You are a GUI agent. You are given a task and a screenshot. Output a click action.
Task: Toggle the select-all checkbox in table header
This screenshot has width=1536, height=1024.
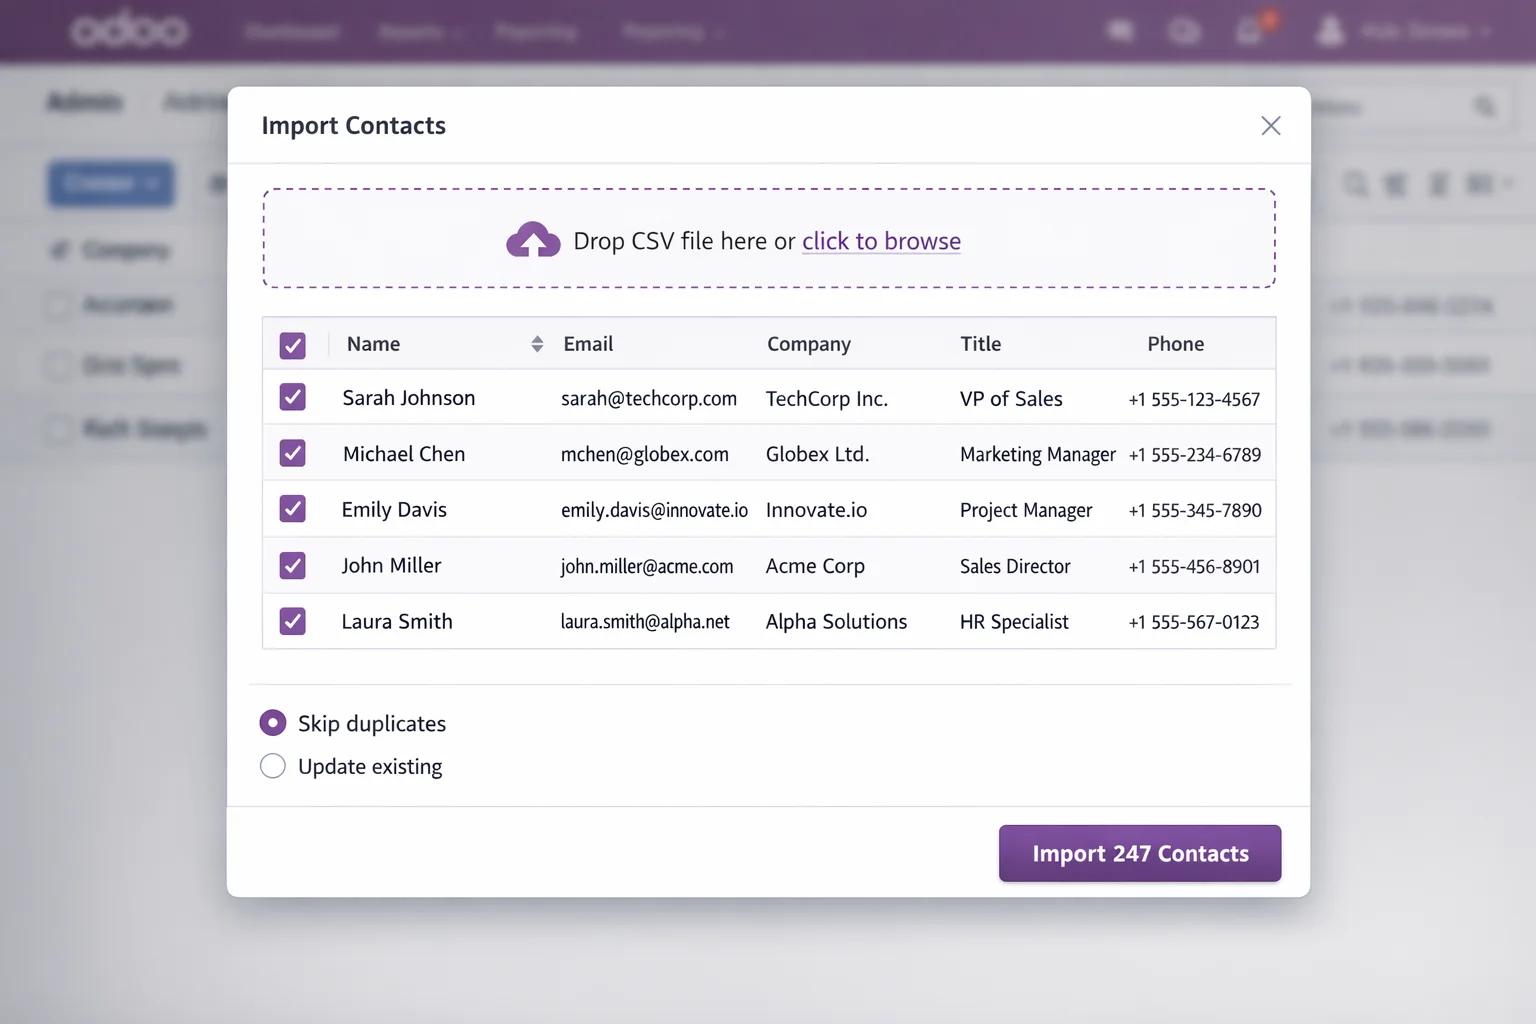coord(293,346)
